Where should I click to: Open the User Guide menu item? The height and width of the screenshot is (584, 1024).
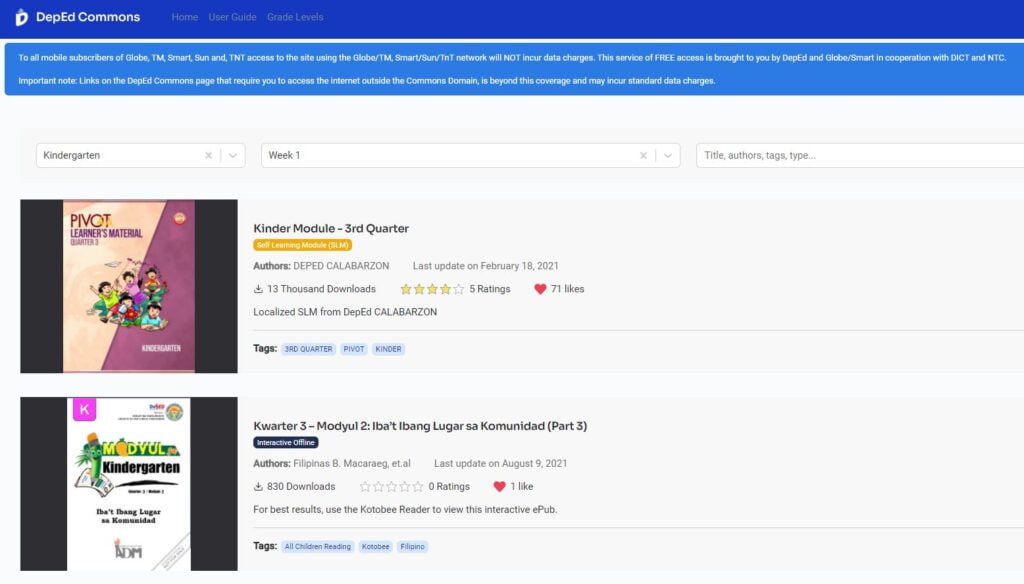232,17
